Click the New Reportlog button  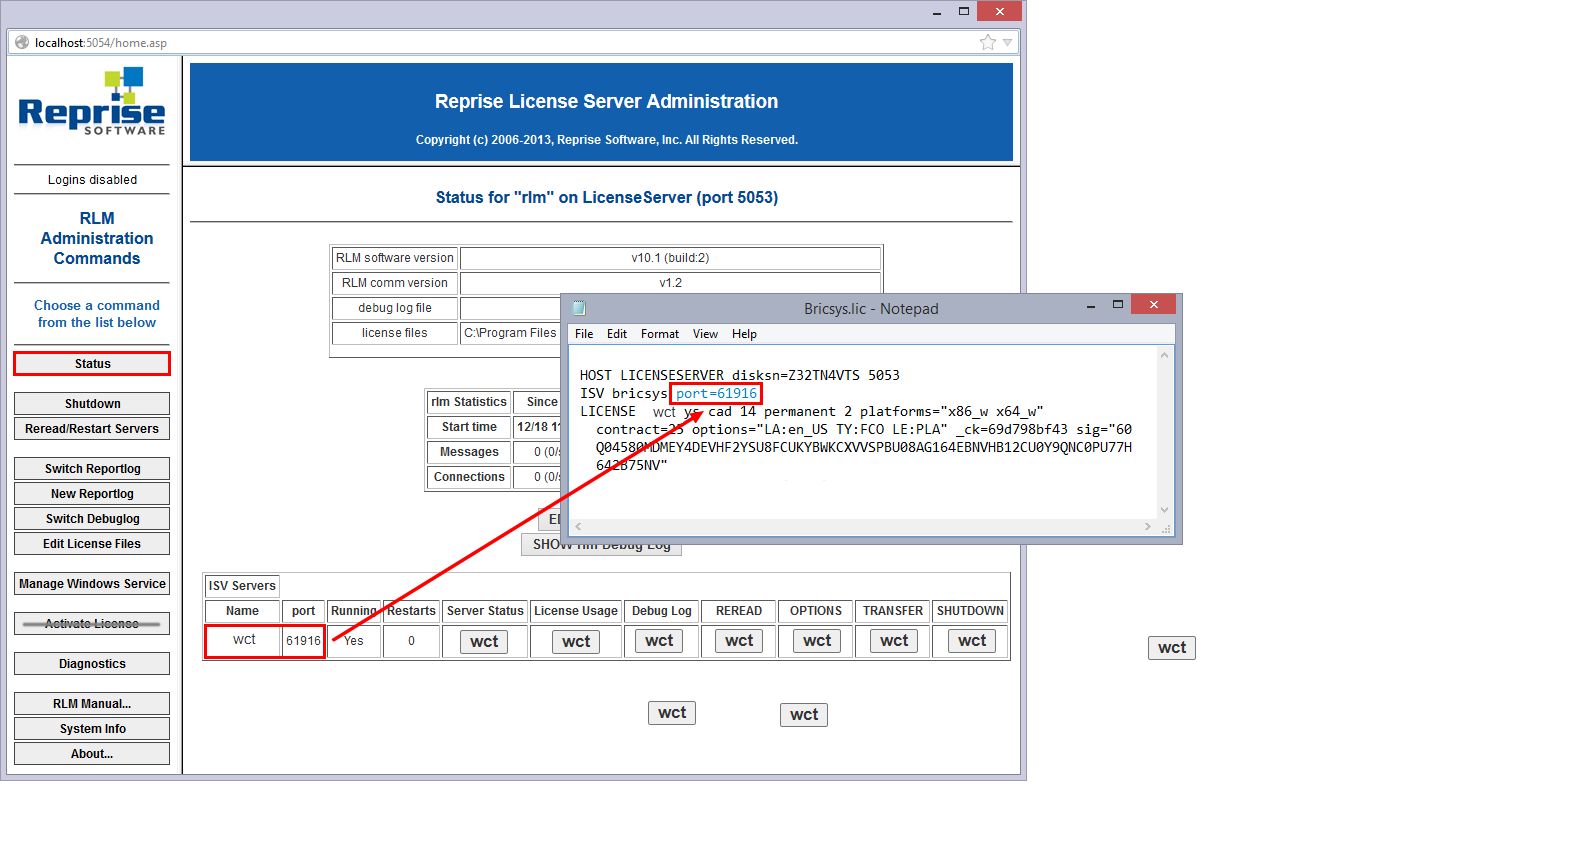(x=92, y=494)
